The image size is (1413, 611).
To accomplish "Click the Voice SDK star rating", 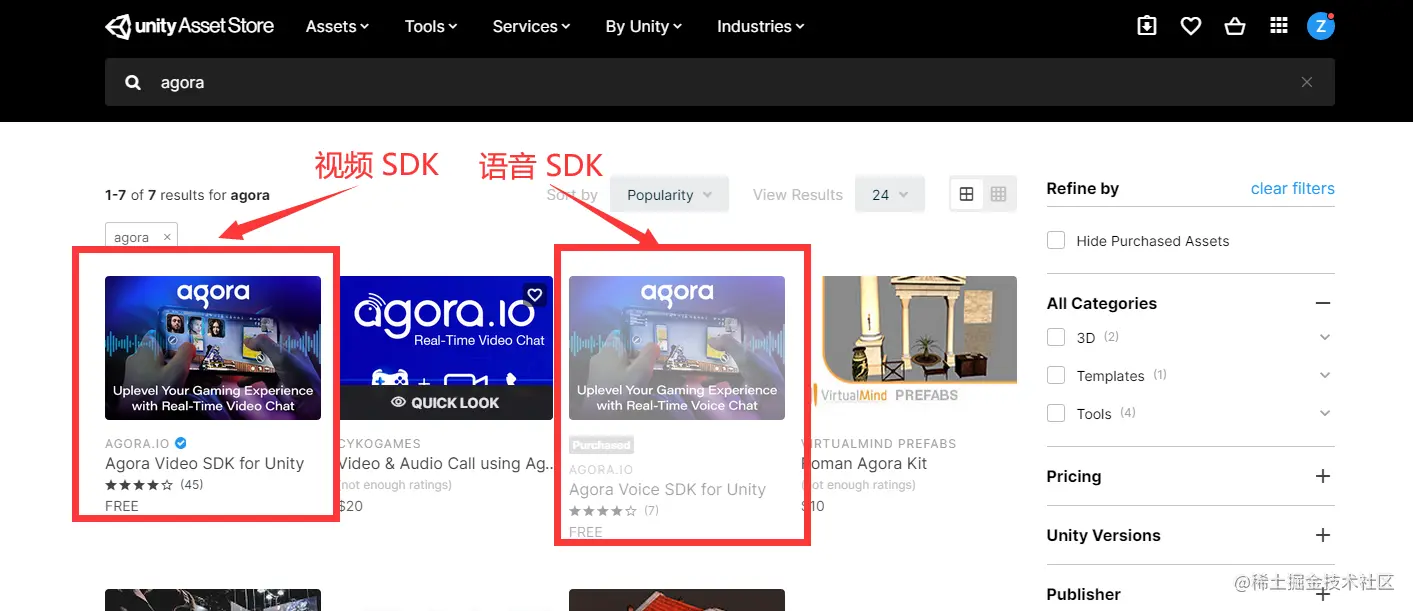I will tap(603, 511).
